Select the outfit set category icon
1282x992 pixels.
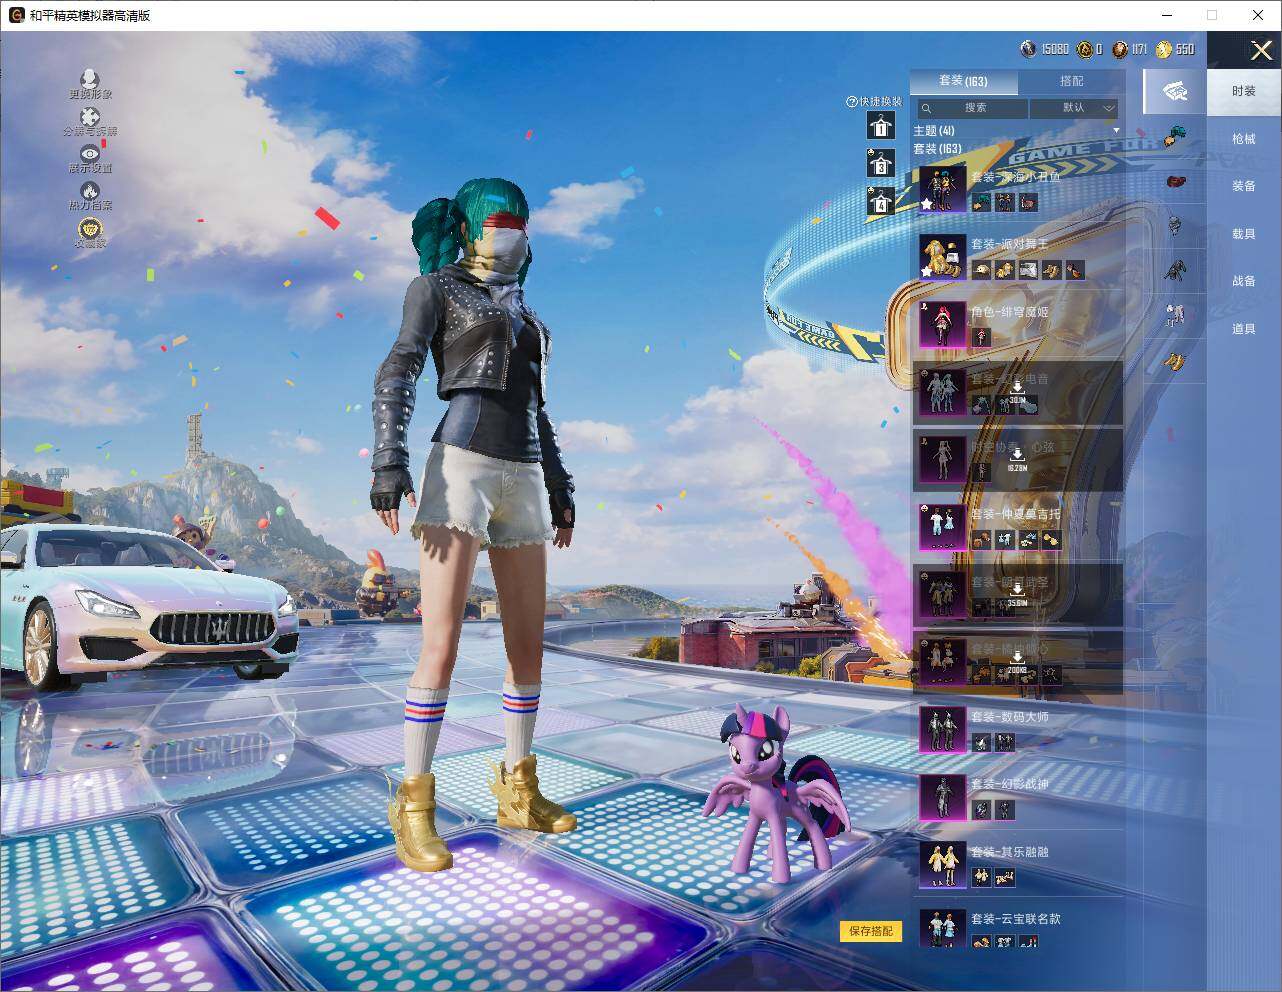(x=1175, y=92)
